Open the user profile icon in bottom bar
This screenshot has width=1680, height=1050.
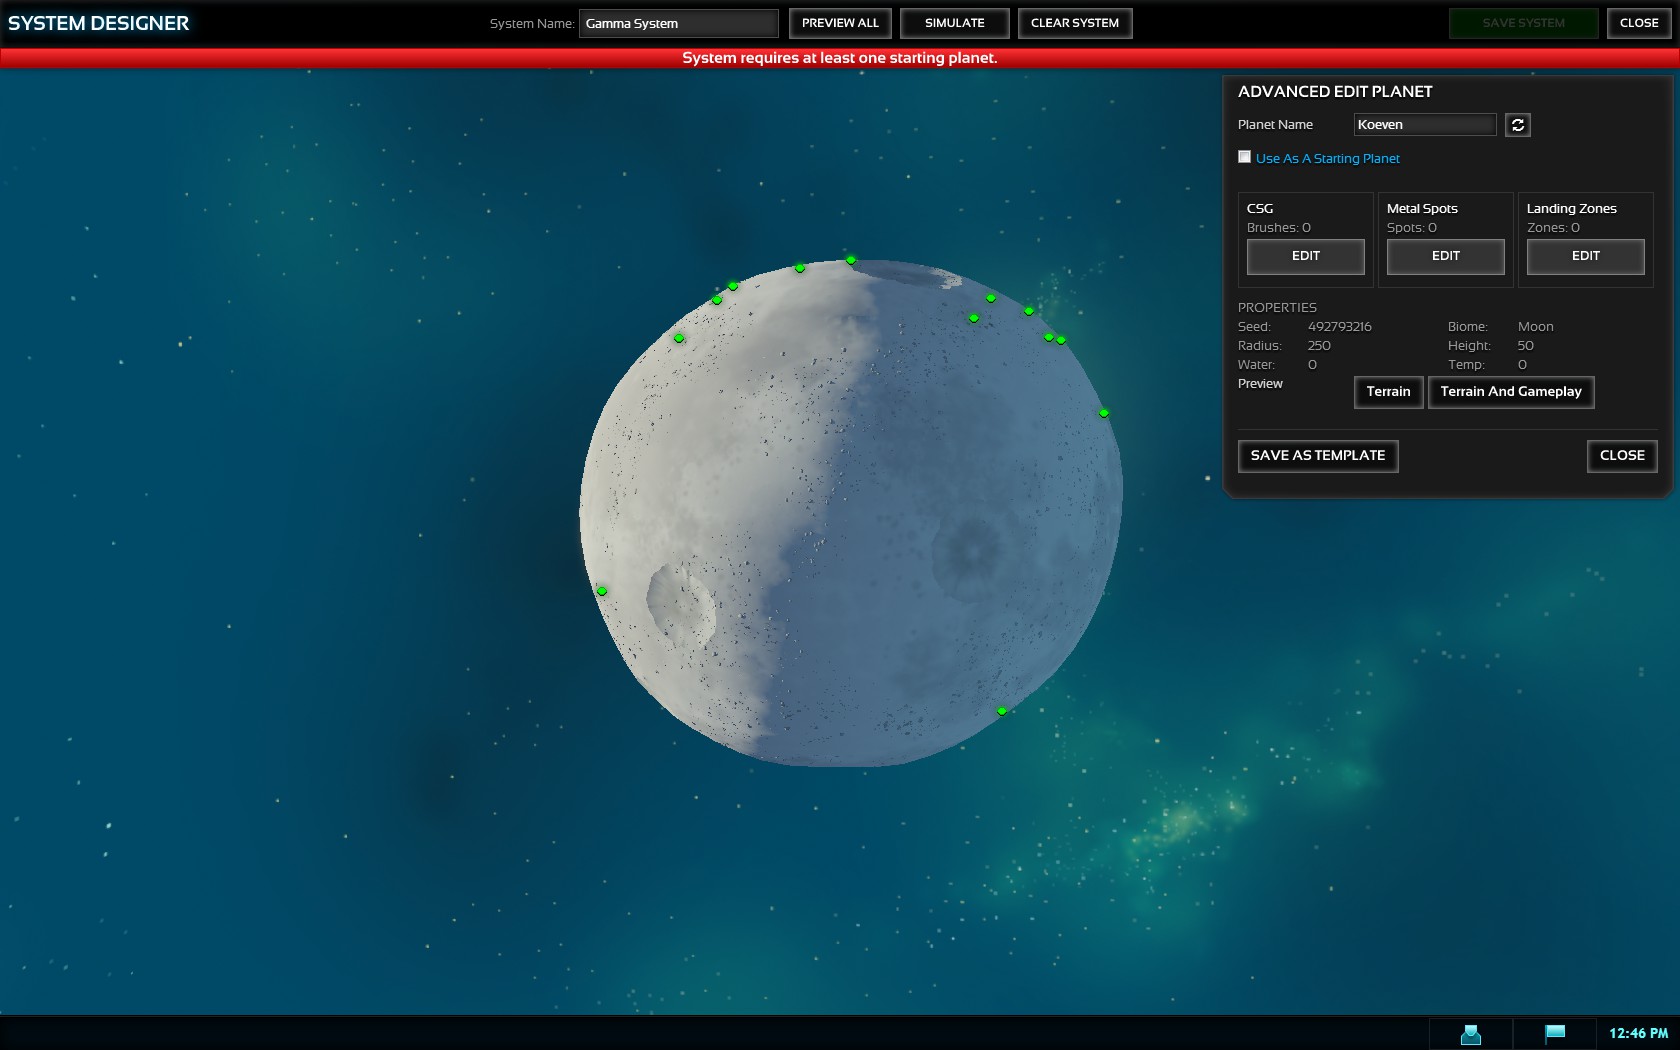(x=1470, y=1034)
